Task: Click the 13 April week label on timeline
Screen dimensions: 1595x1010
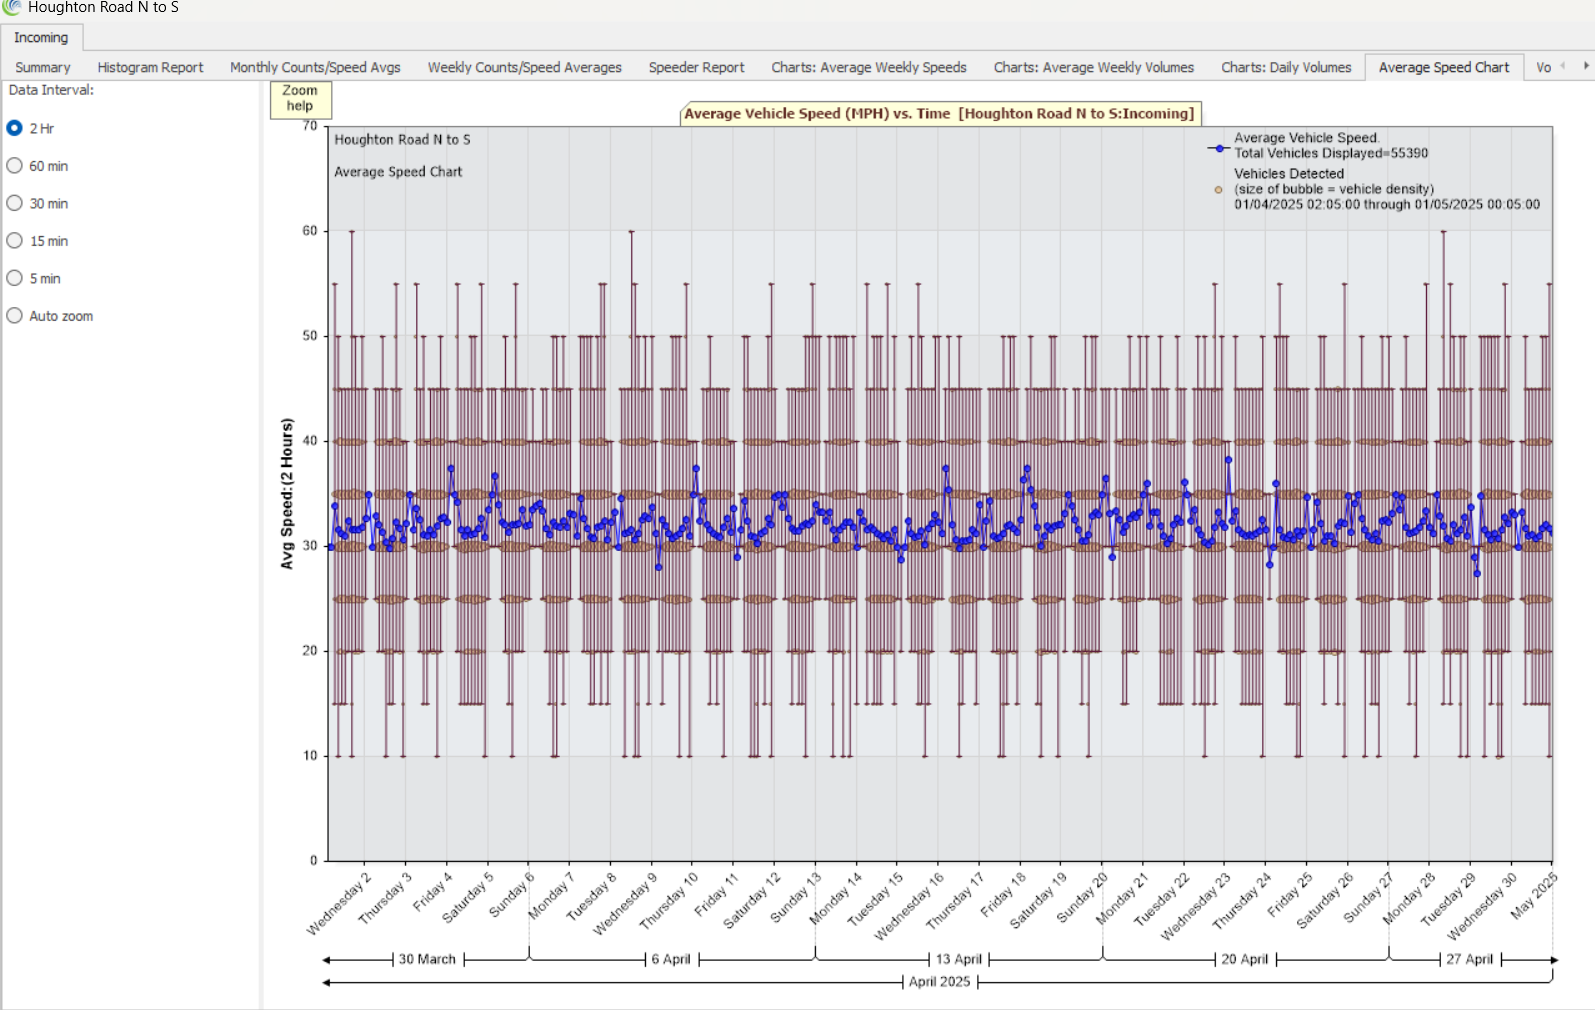Action: pyautogui.click(x=958, y=959)
